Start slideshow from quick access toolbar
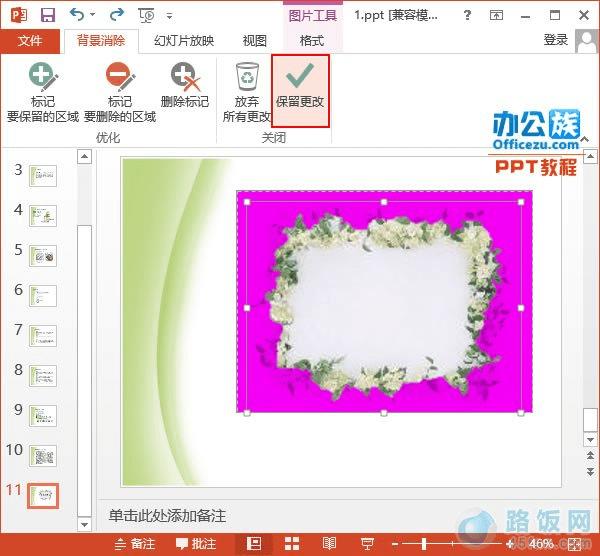600x556 pixels. pyautogui.click(x=146, y=16)
